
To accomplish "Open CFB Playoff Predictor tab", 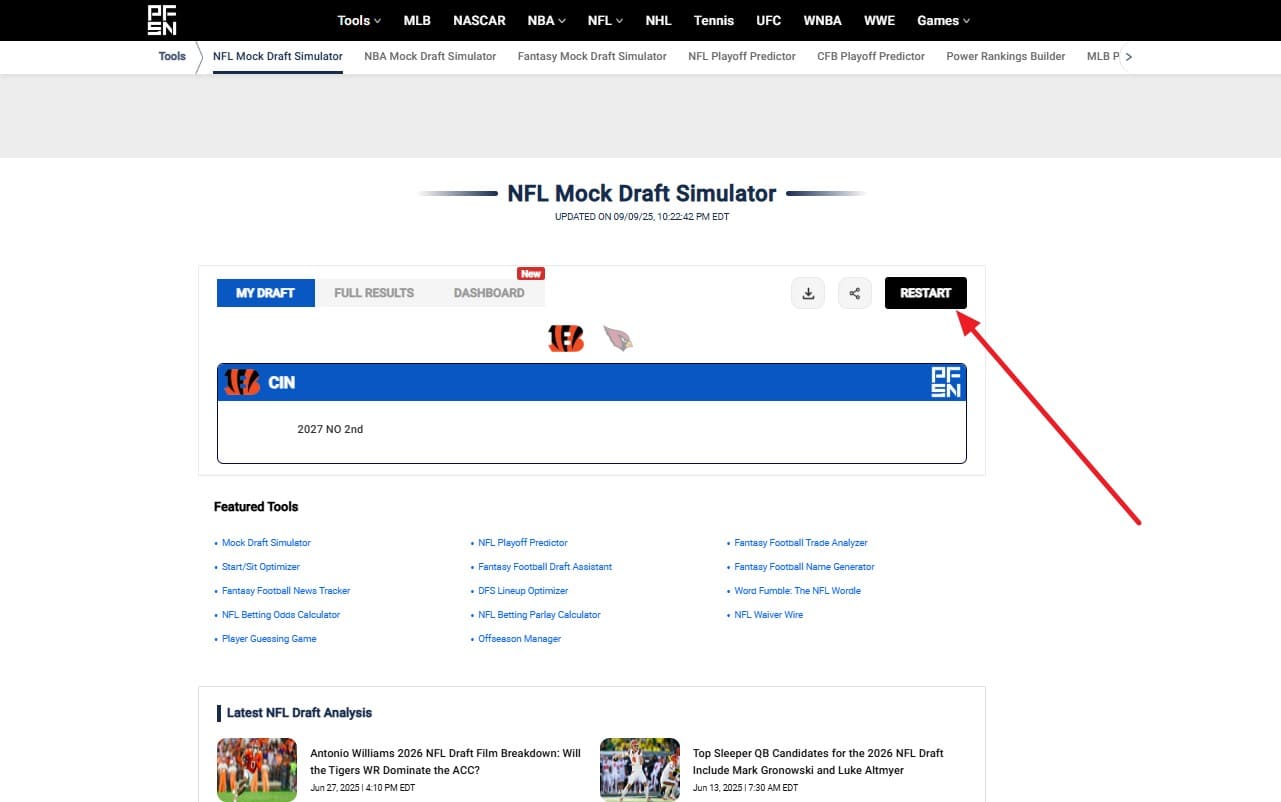I will click(871, 57).
